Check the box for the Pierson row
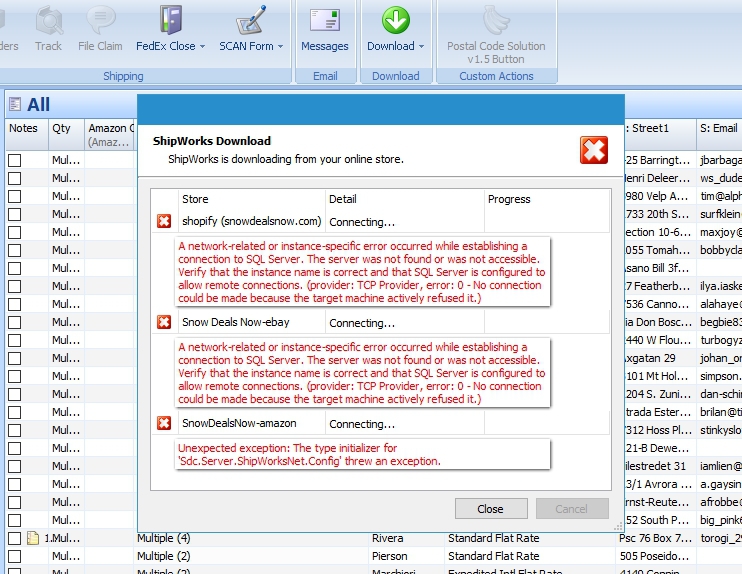 15,556
